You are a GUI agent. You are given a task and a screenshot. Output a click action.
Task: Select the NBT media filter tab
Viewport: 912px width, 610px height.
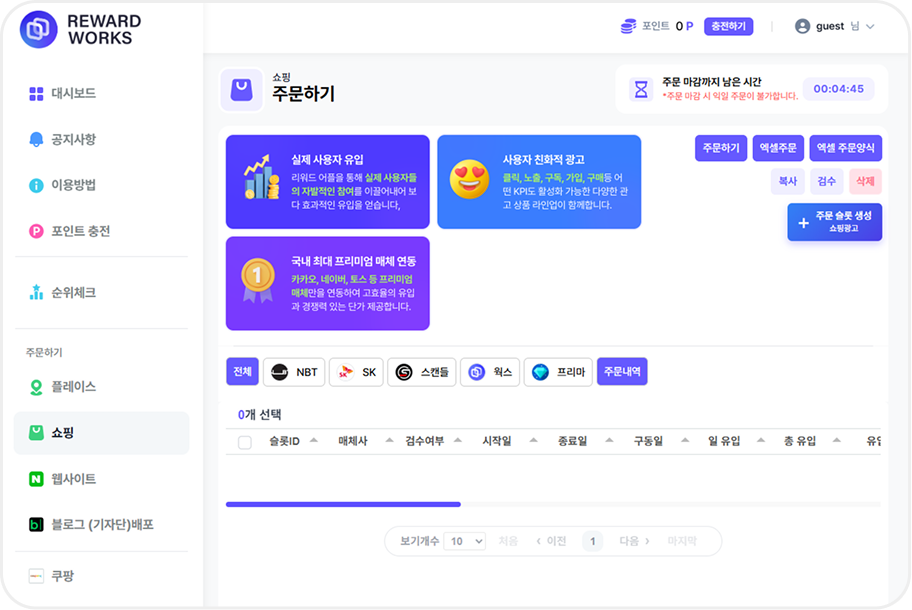294,372
